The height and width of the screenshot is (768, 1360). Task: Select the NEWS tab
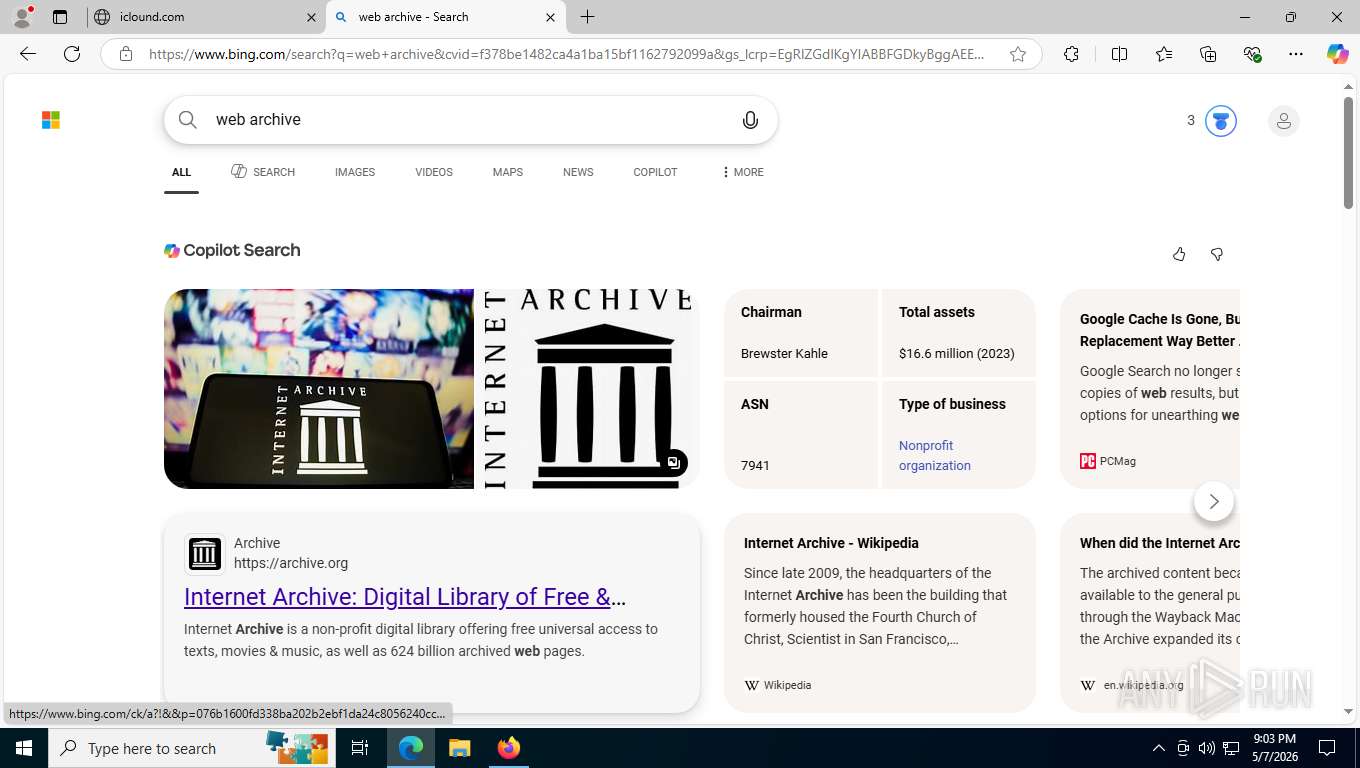pyautogui.click(x=578, y=172)
